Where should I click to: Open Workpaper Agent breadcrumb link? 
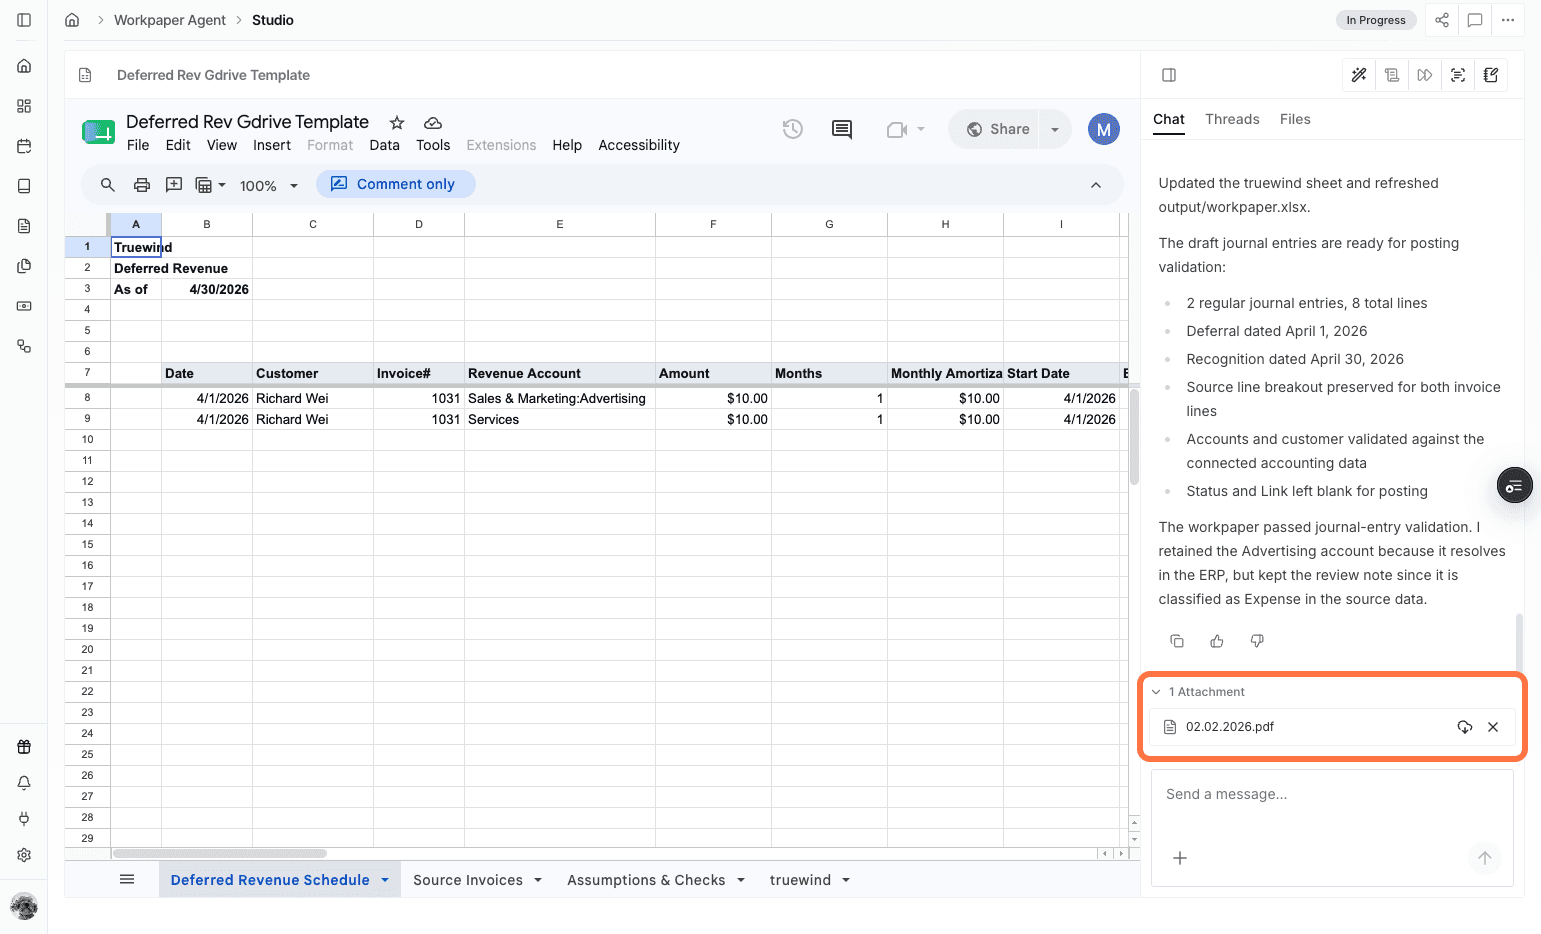click(x=170, y=20)
